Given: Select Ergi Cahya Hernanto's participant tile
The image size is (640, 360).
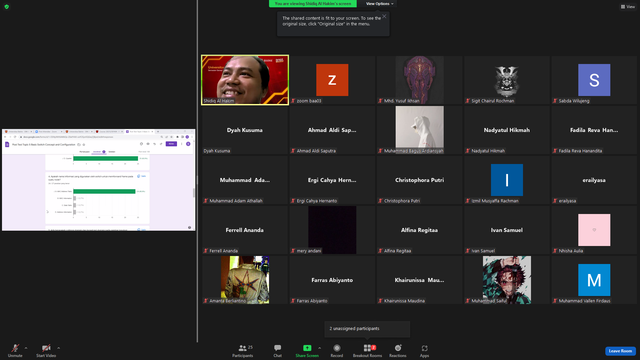Looking at the screenshot, I should click(x=332, y=180).
